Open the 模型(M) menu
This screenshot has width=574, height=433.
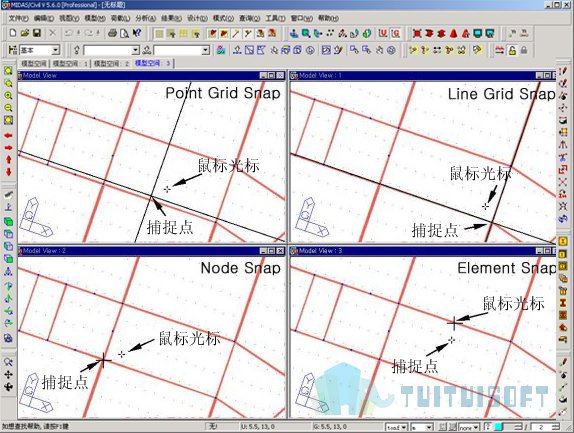[x=95, y=18]
